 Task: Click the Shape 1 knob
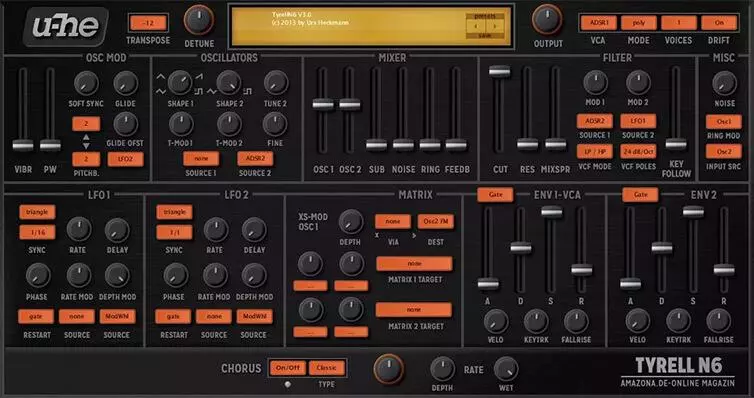[x=180, y=82]
